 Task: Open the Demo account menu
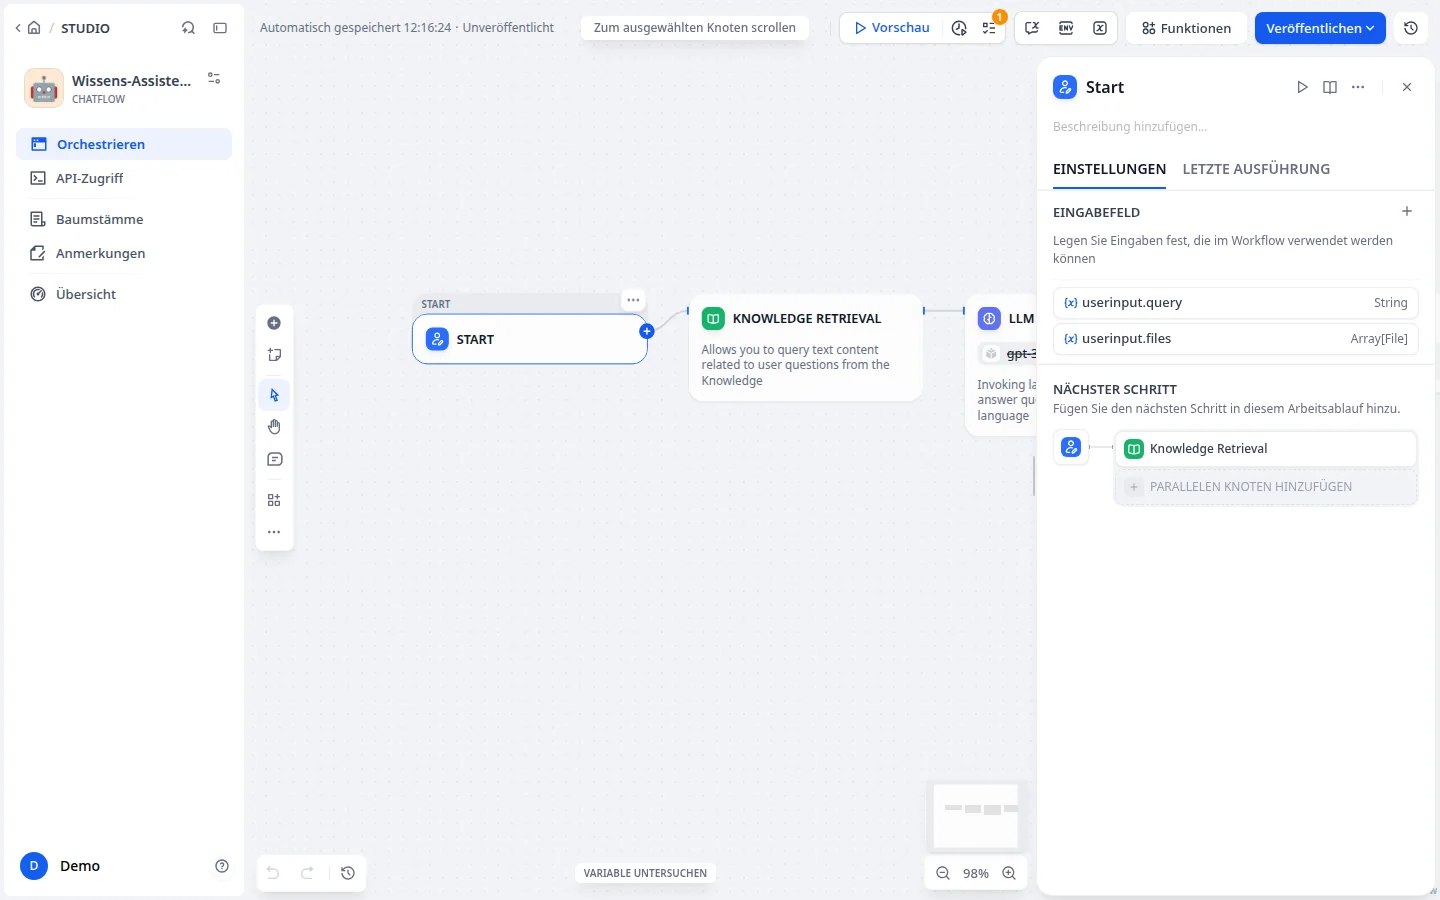tap(62, 866)
